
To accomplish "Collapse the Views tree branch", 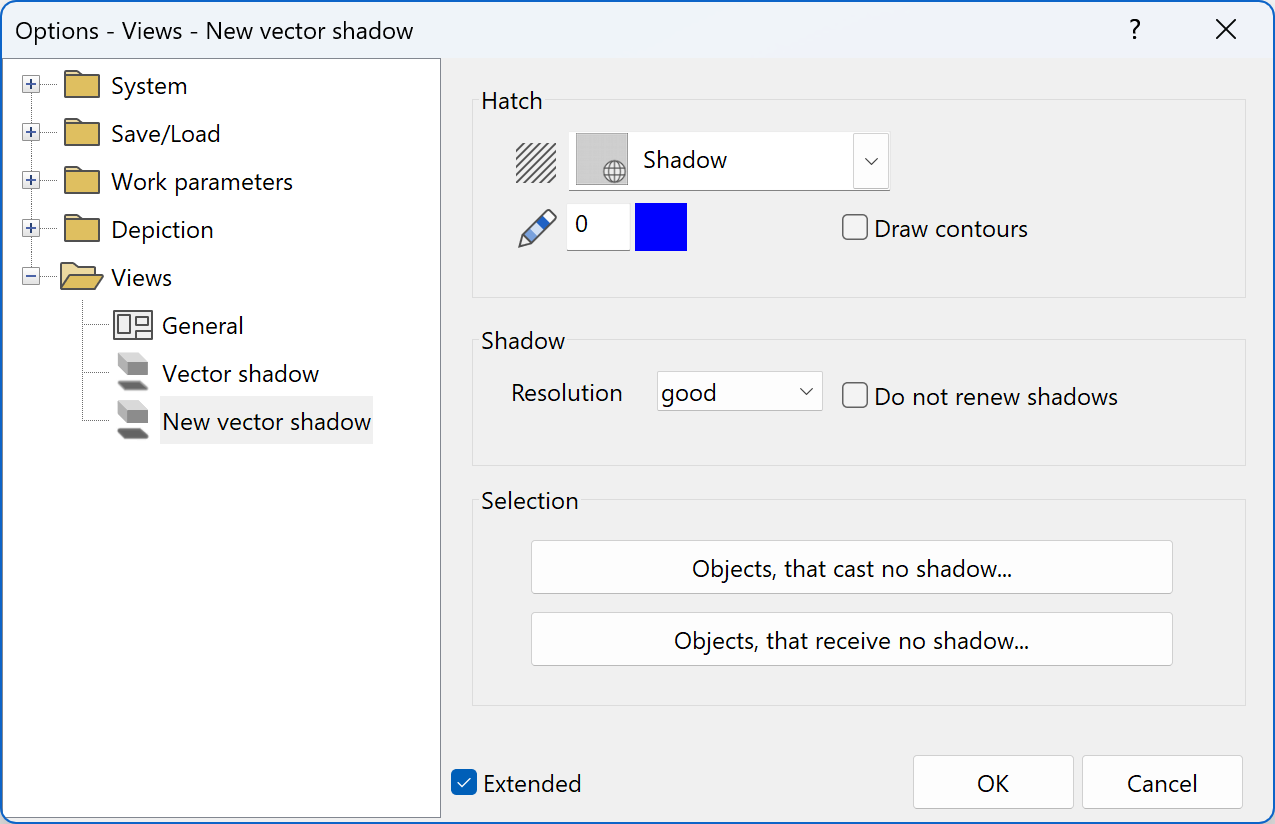I will point(31,277).
